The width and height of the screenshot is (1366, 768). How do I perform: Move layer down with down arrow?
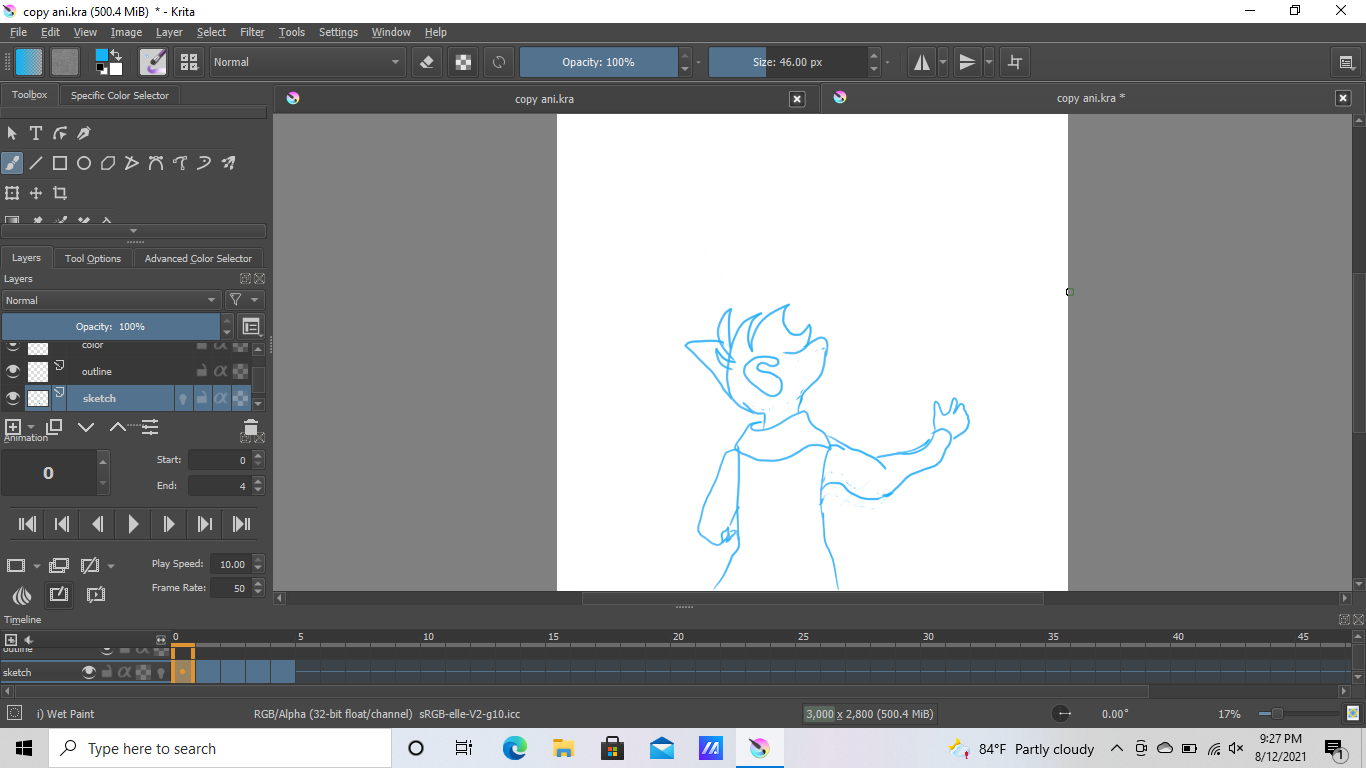pyautogui.click(x=86, y=427)
